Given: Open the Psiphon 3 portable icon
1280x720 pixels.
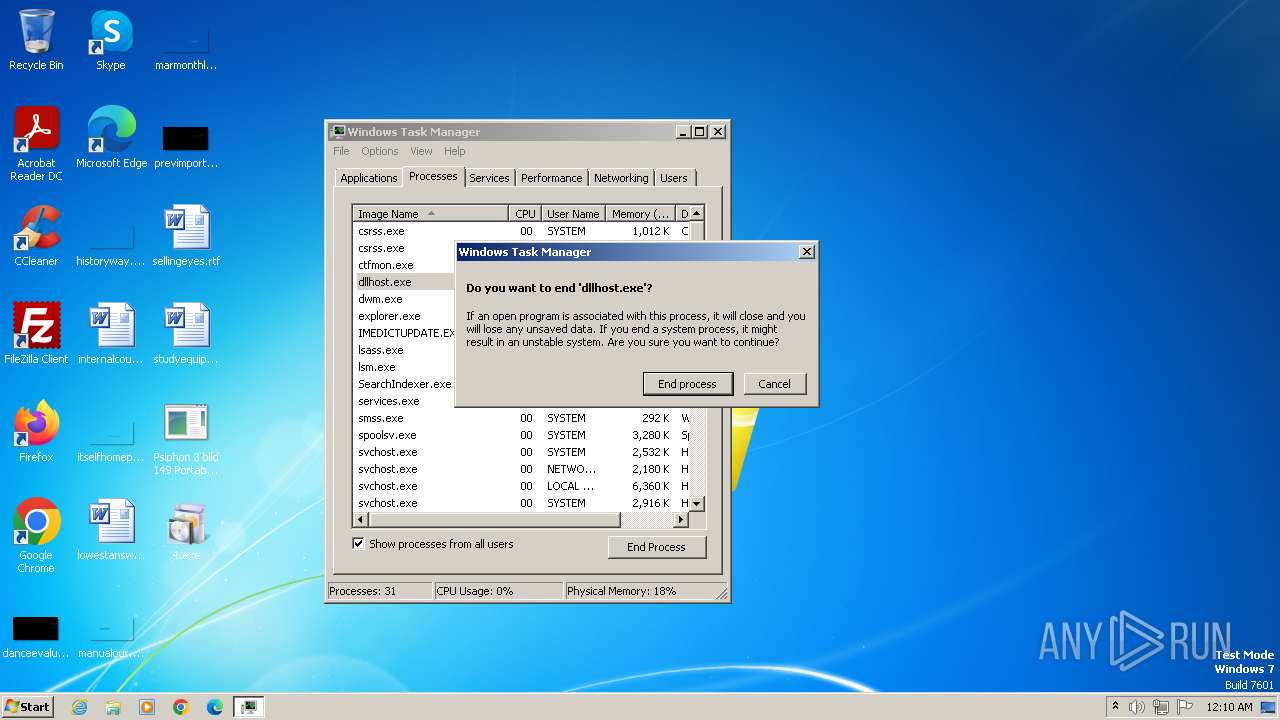Looking at the screenshot, I should (186, 438).
